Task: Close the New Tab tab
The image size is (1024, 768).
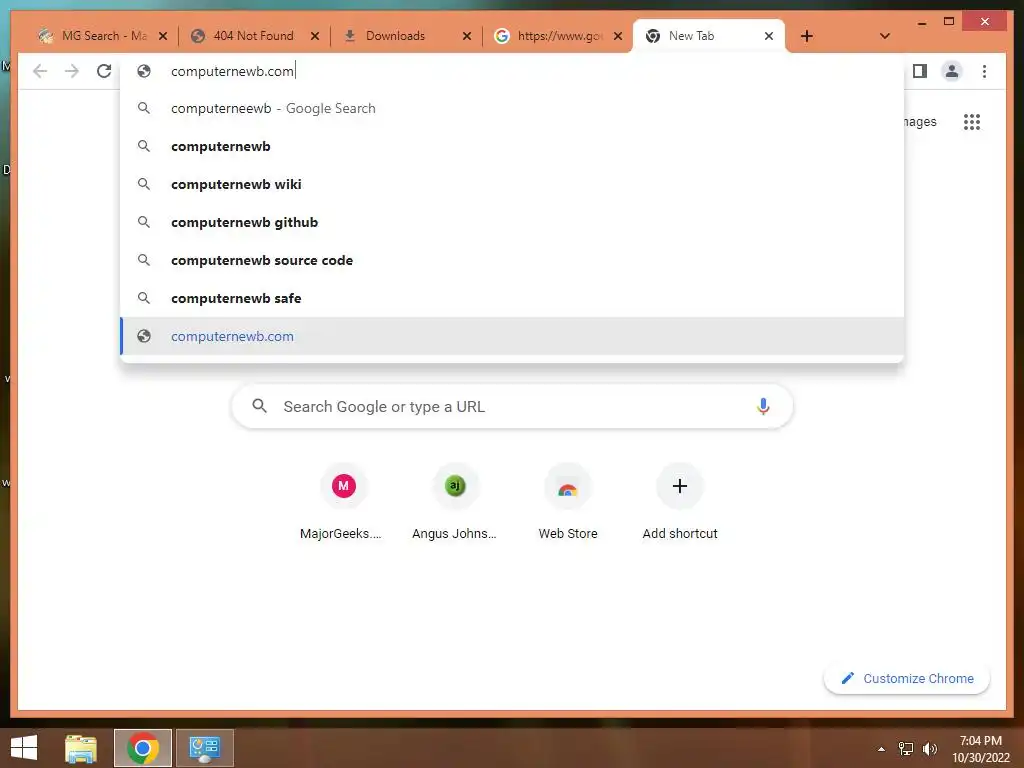Action: click(769, 36)
